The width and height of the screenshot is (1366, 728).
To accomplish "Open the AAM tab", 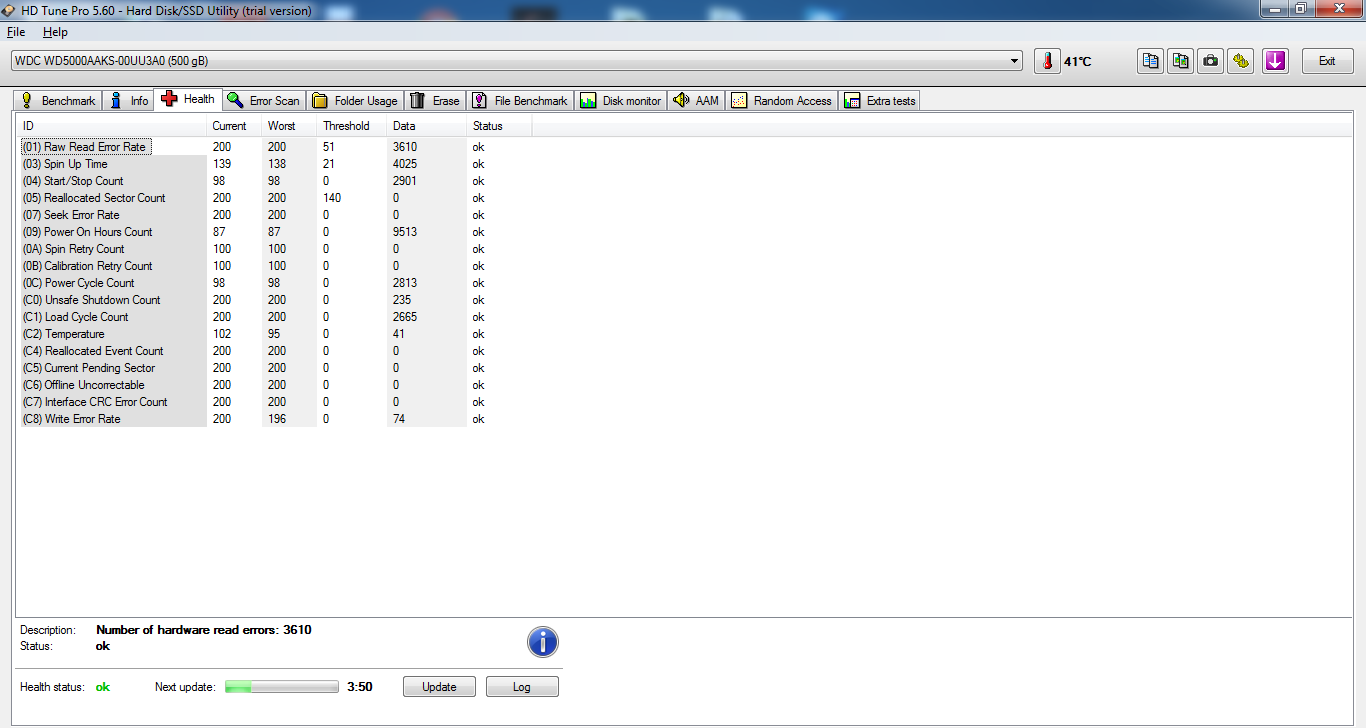I will 697,101.
